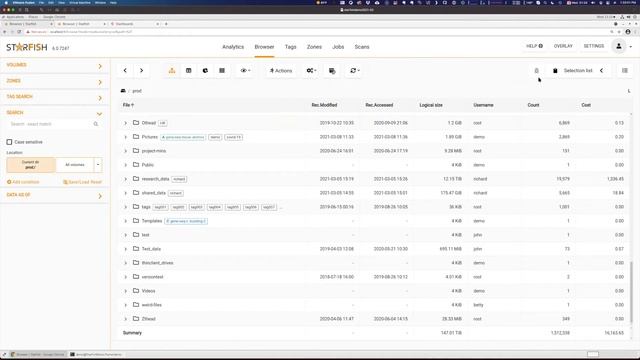Click the search exact match input field
640x360 pixels.
tap(49, 124)
